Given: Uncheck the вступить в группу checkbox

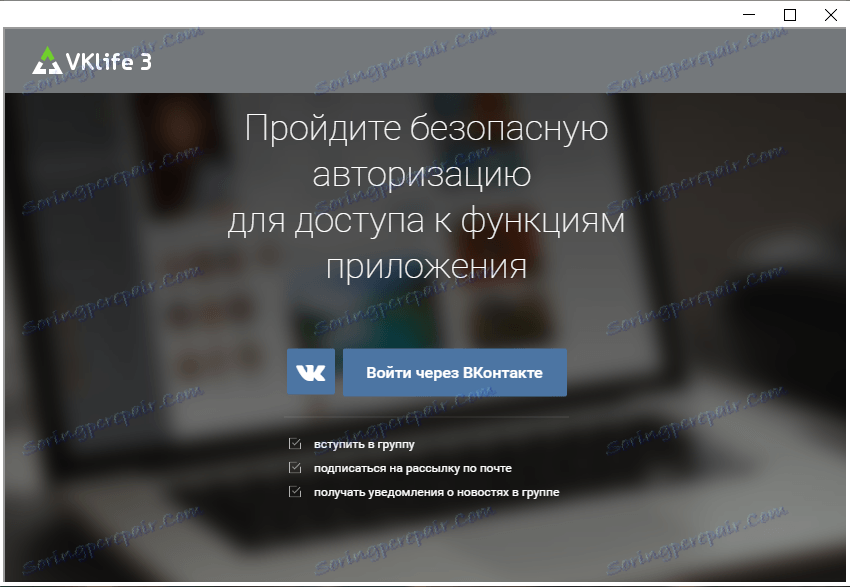Looking at the screenshot, I should click(295, 444).
